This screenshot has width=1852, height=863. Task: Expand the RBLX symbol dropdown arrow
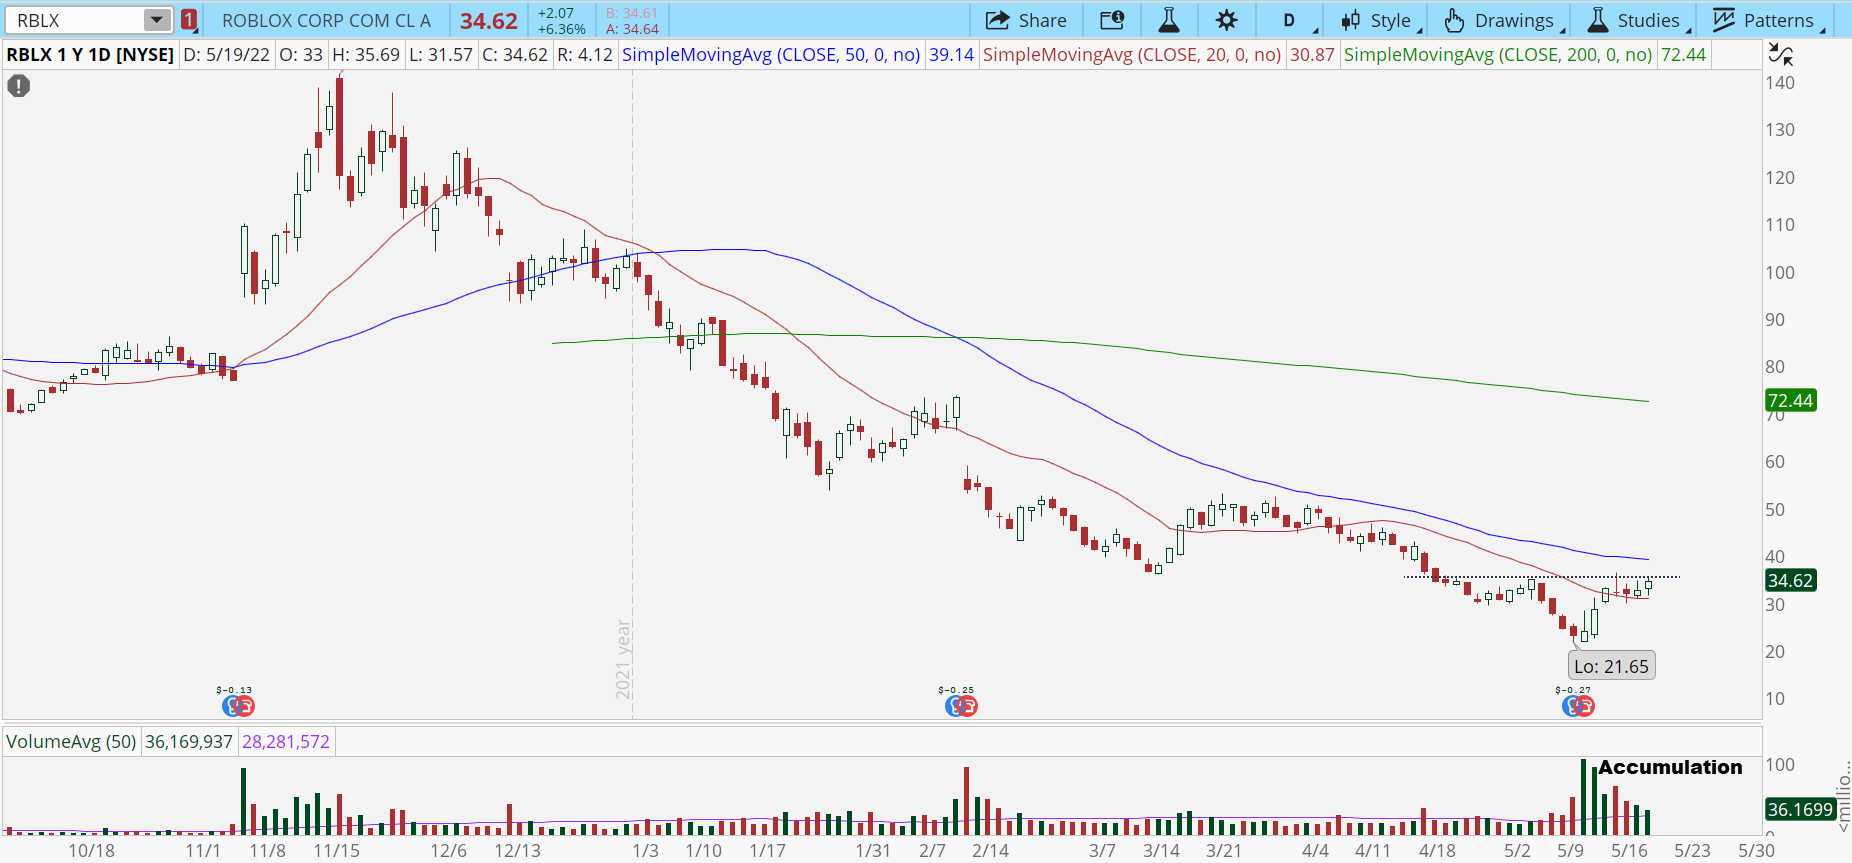156,20
